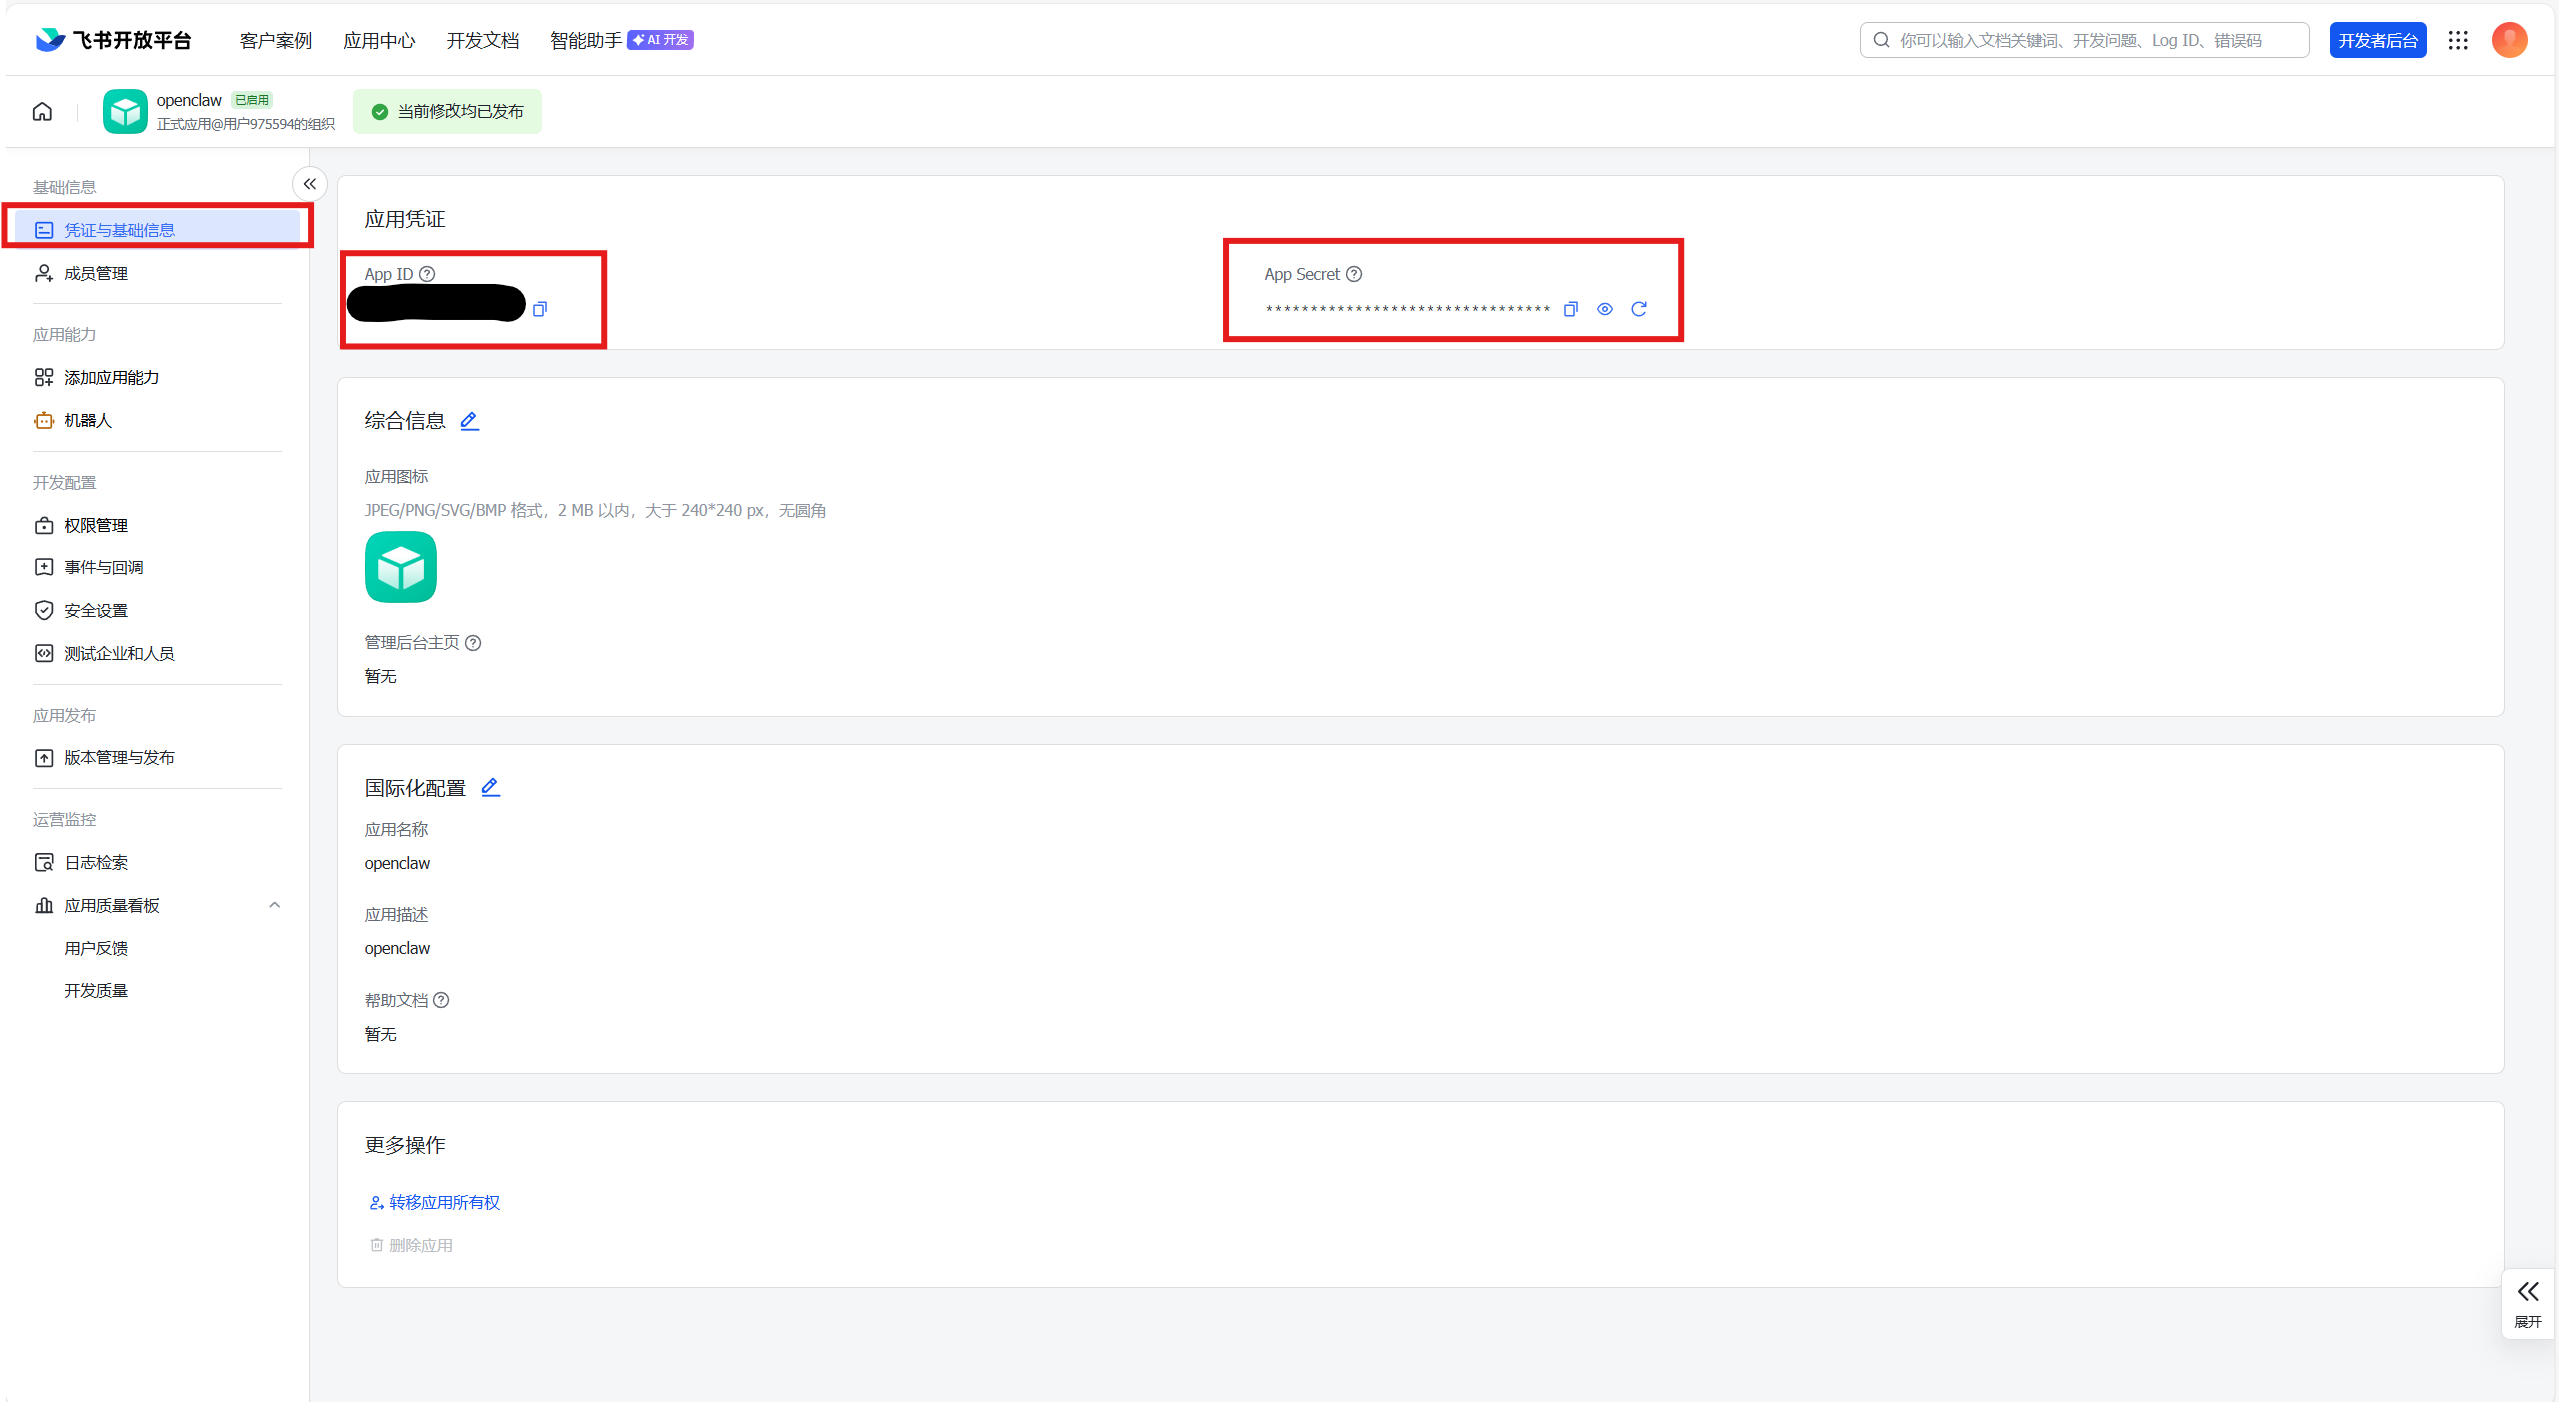Focus the documentation search field
The width and height of the screenshot is (2559, 1402).
[2085, 40]
